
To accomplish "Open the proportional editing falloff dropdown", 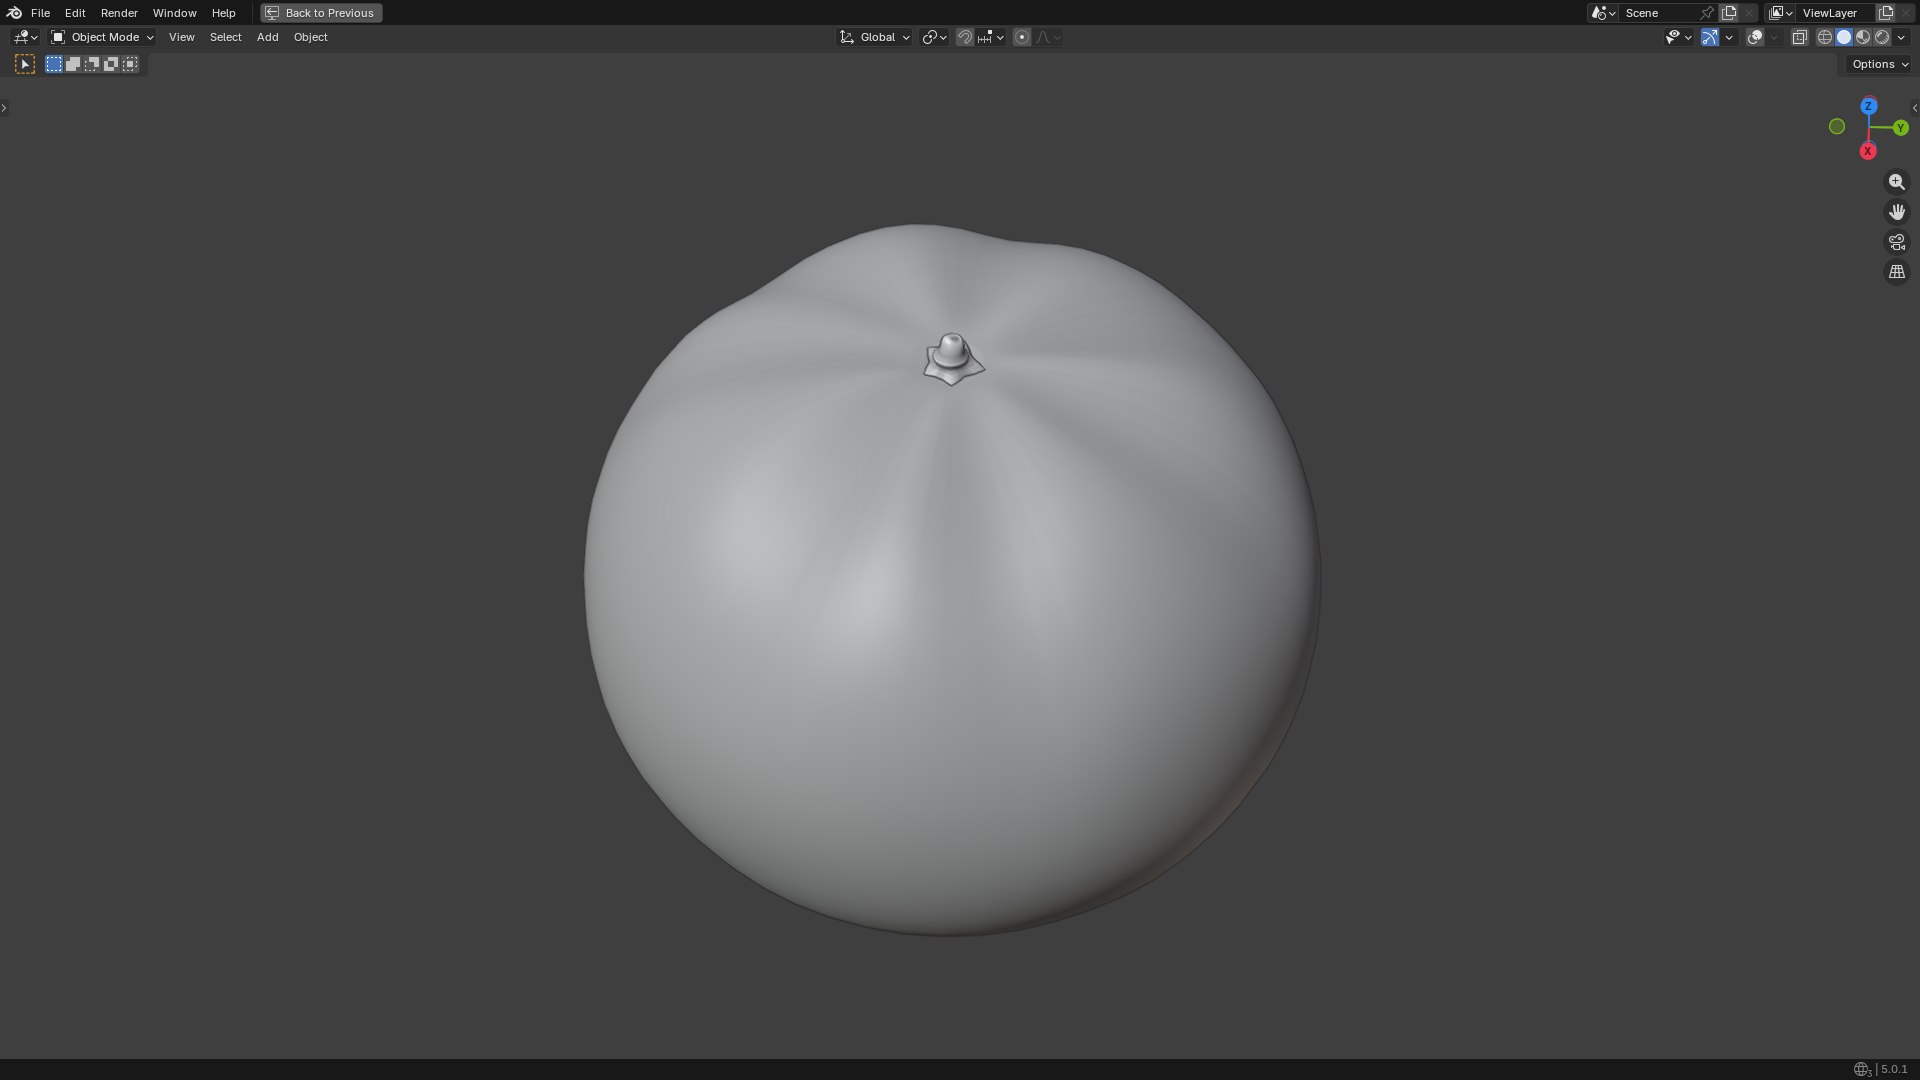I will click(x=1048, y=37).
